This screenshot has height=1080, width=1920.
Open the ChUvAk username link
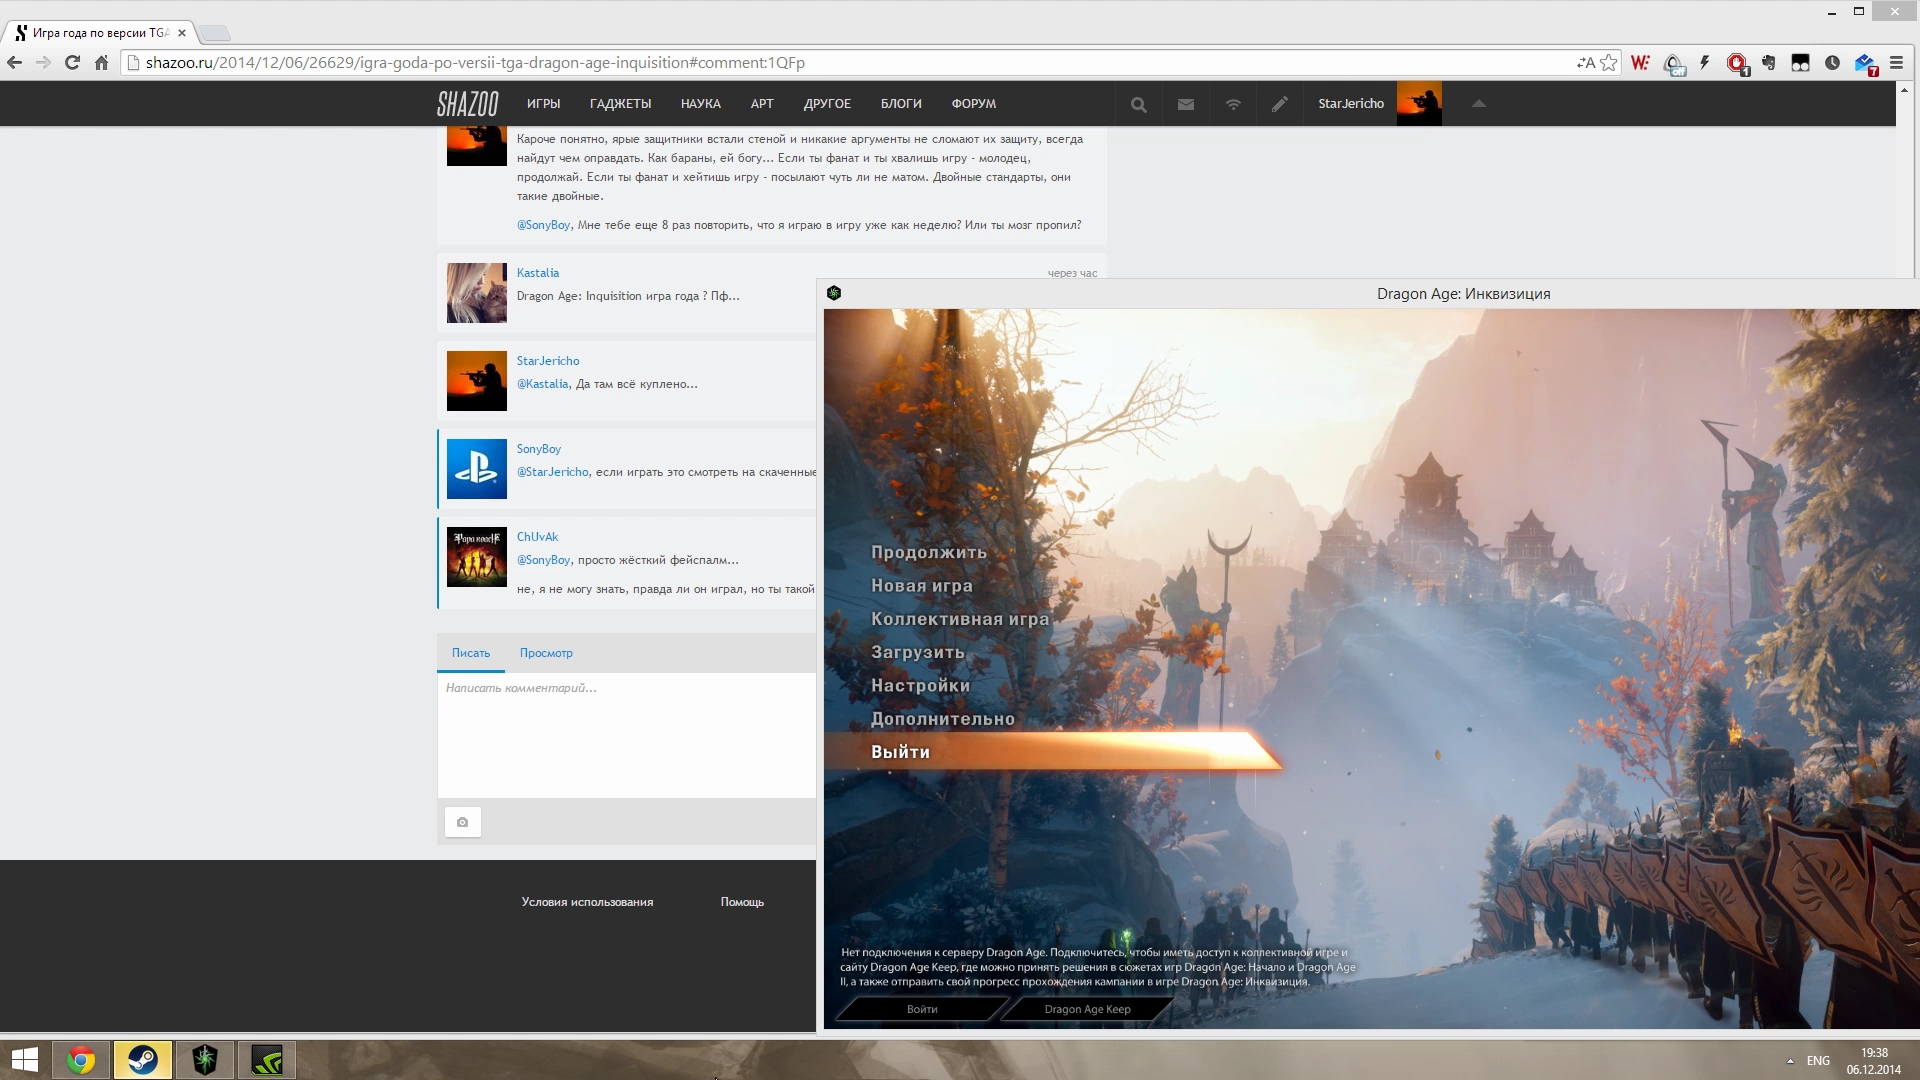[x=537, y=537]
